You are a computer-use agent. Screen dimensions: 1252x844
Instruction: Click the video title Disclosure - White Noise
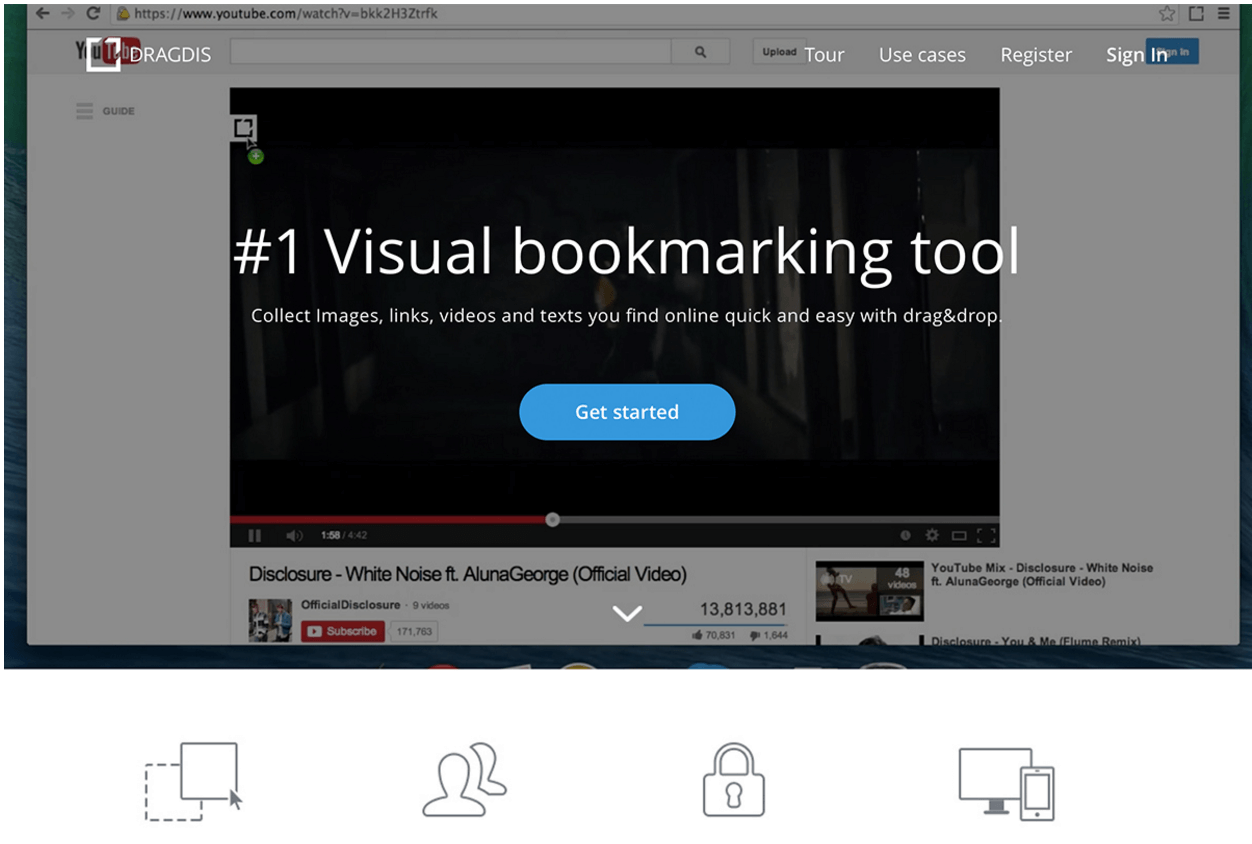468,574
